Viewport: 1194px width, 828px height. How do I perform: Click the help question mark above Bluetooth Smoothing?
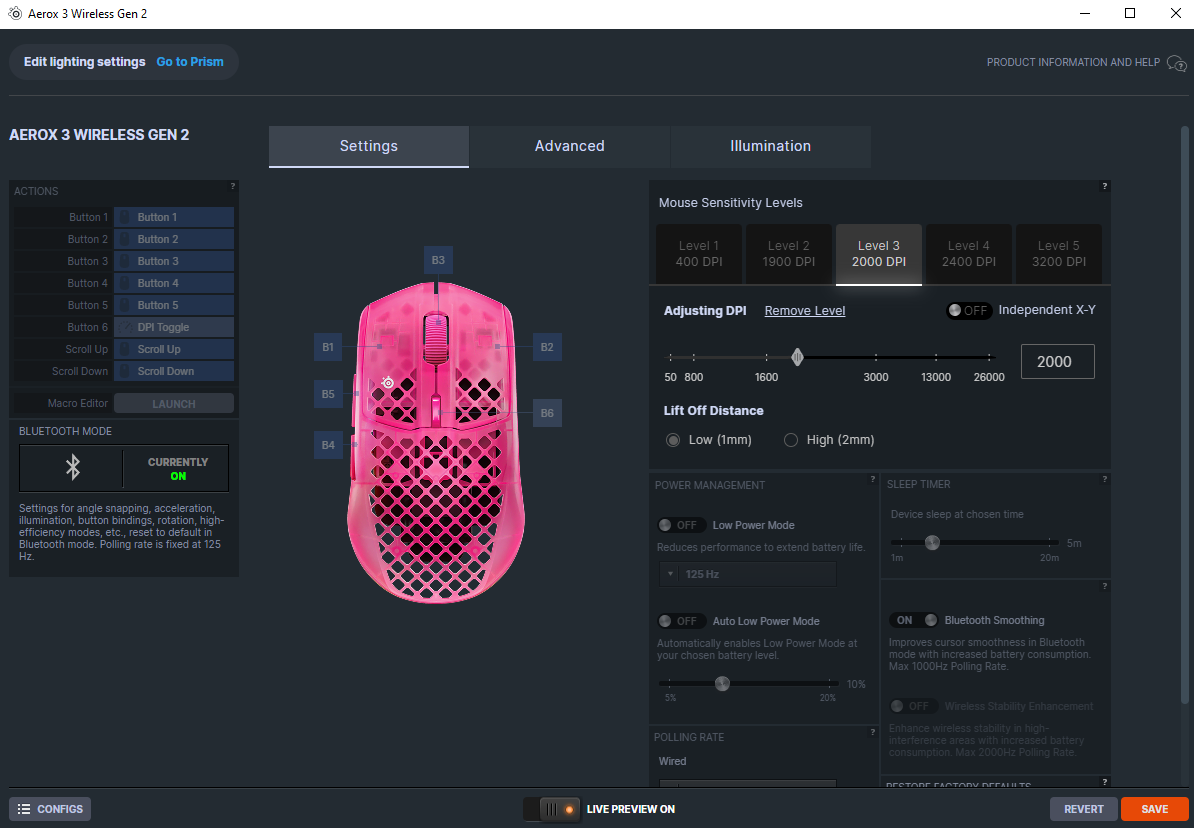1104,586
